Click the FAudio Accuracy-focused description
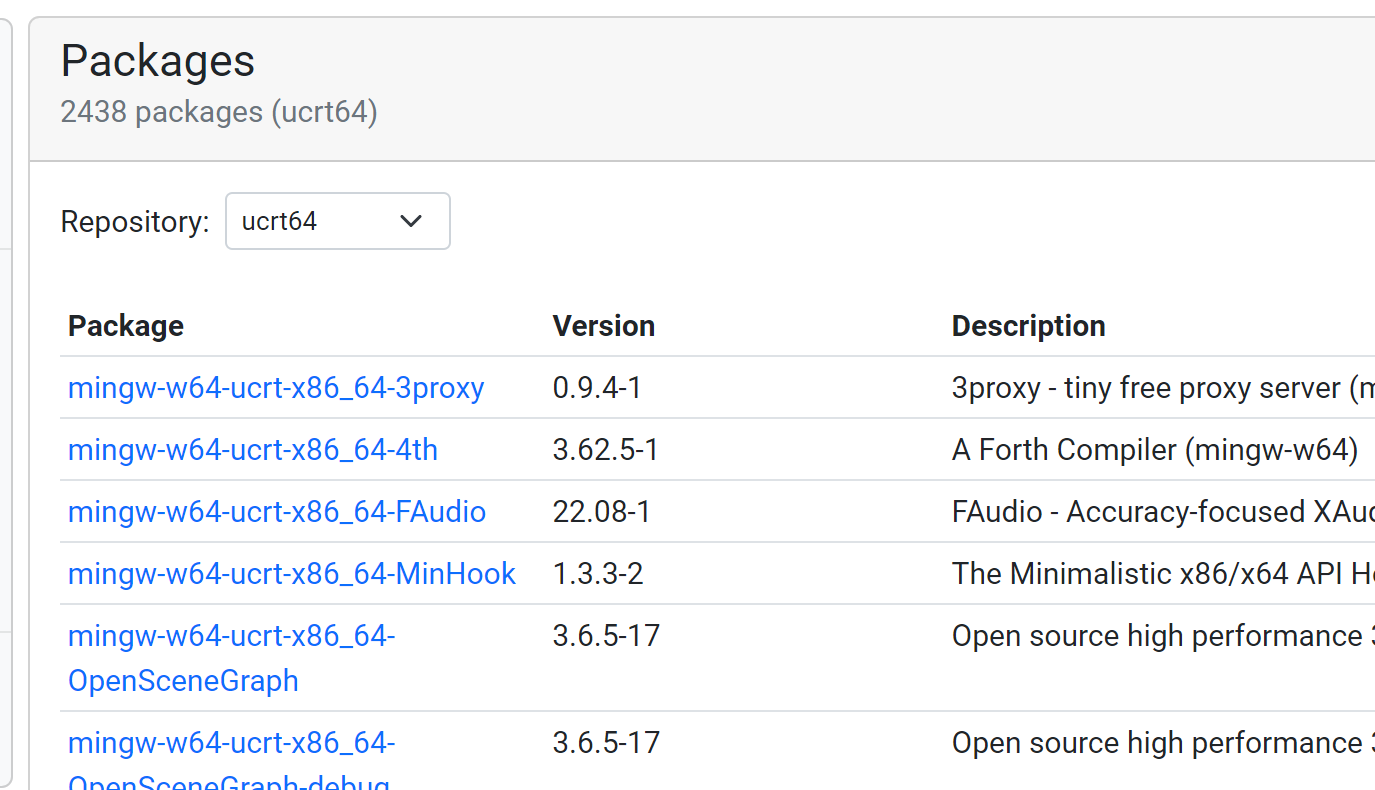Image resolution: width=1375 pixels, height=790 pixels. click(1163, 512)
